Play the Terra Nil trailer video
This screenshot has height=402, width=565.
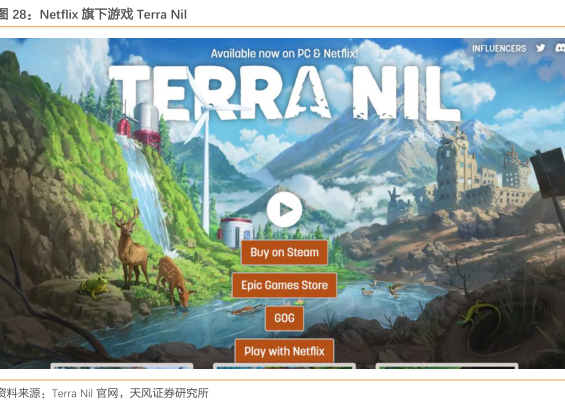point(284,209)
